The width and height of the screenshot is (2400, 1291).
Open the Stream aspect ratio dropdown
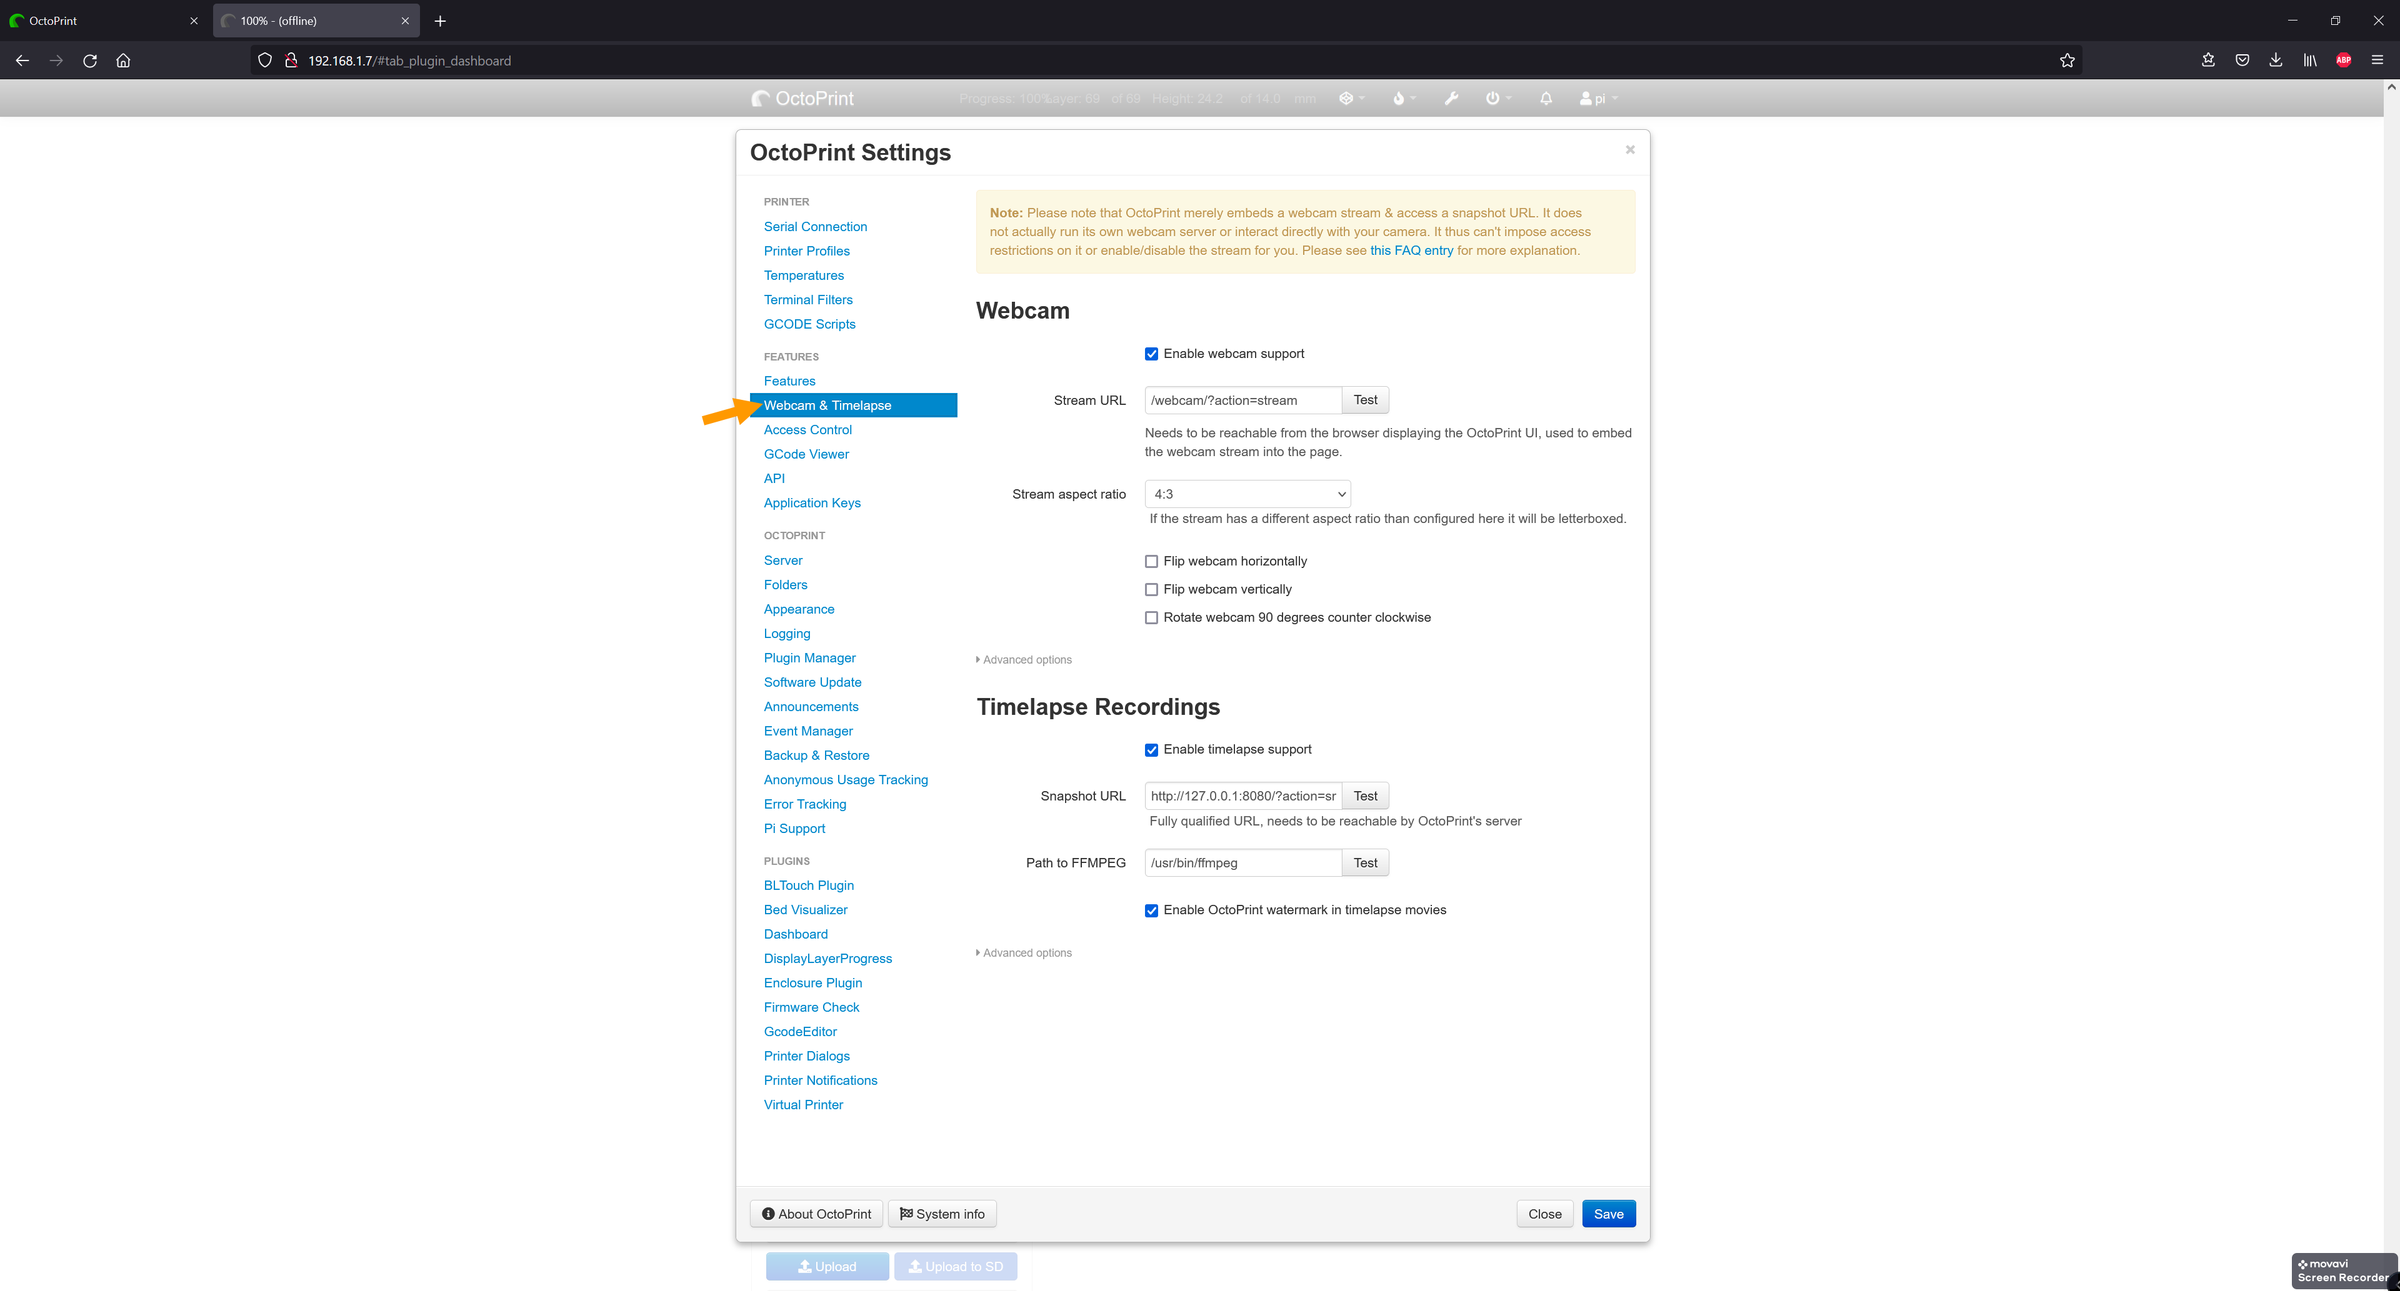tap(1247, 493)
